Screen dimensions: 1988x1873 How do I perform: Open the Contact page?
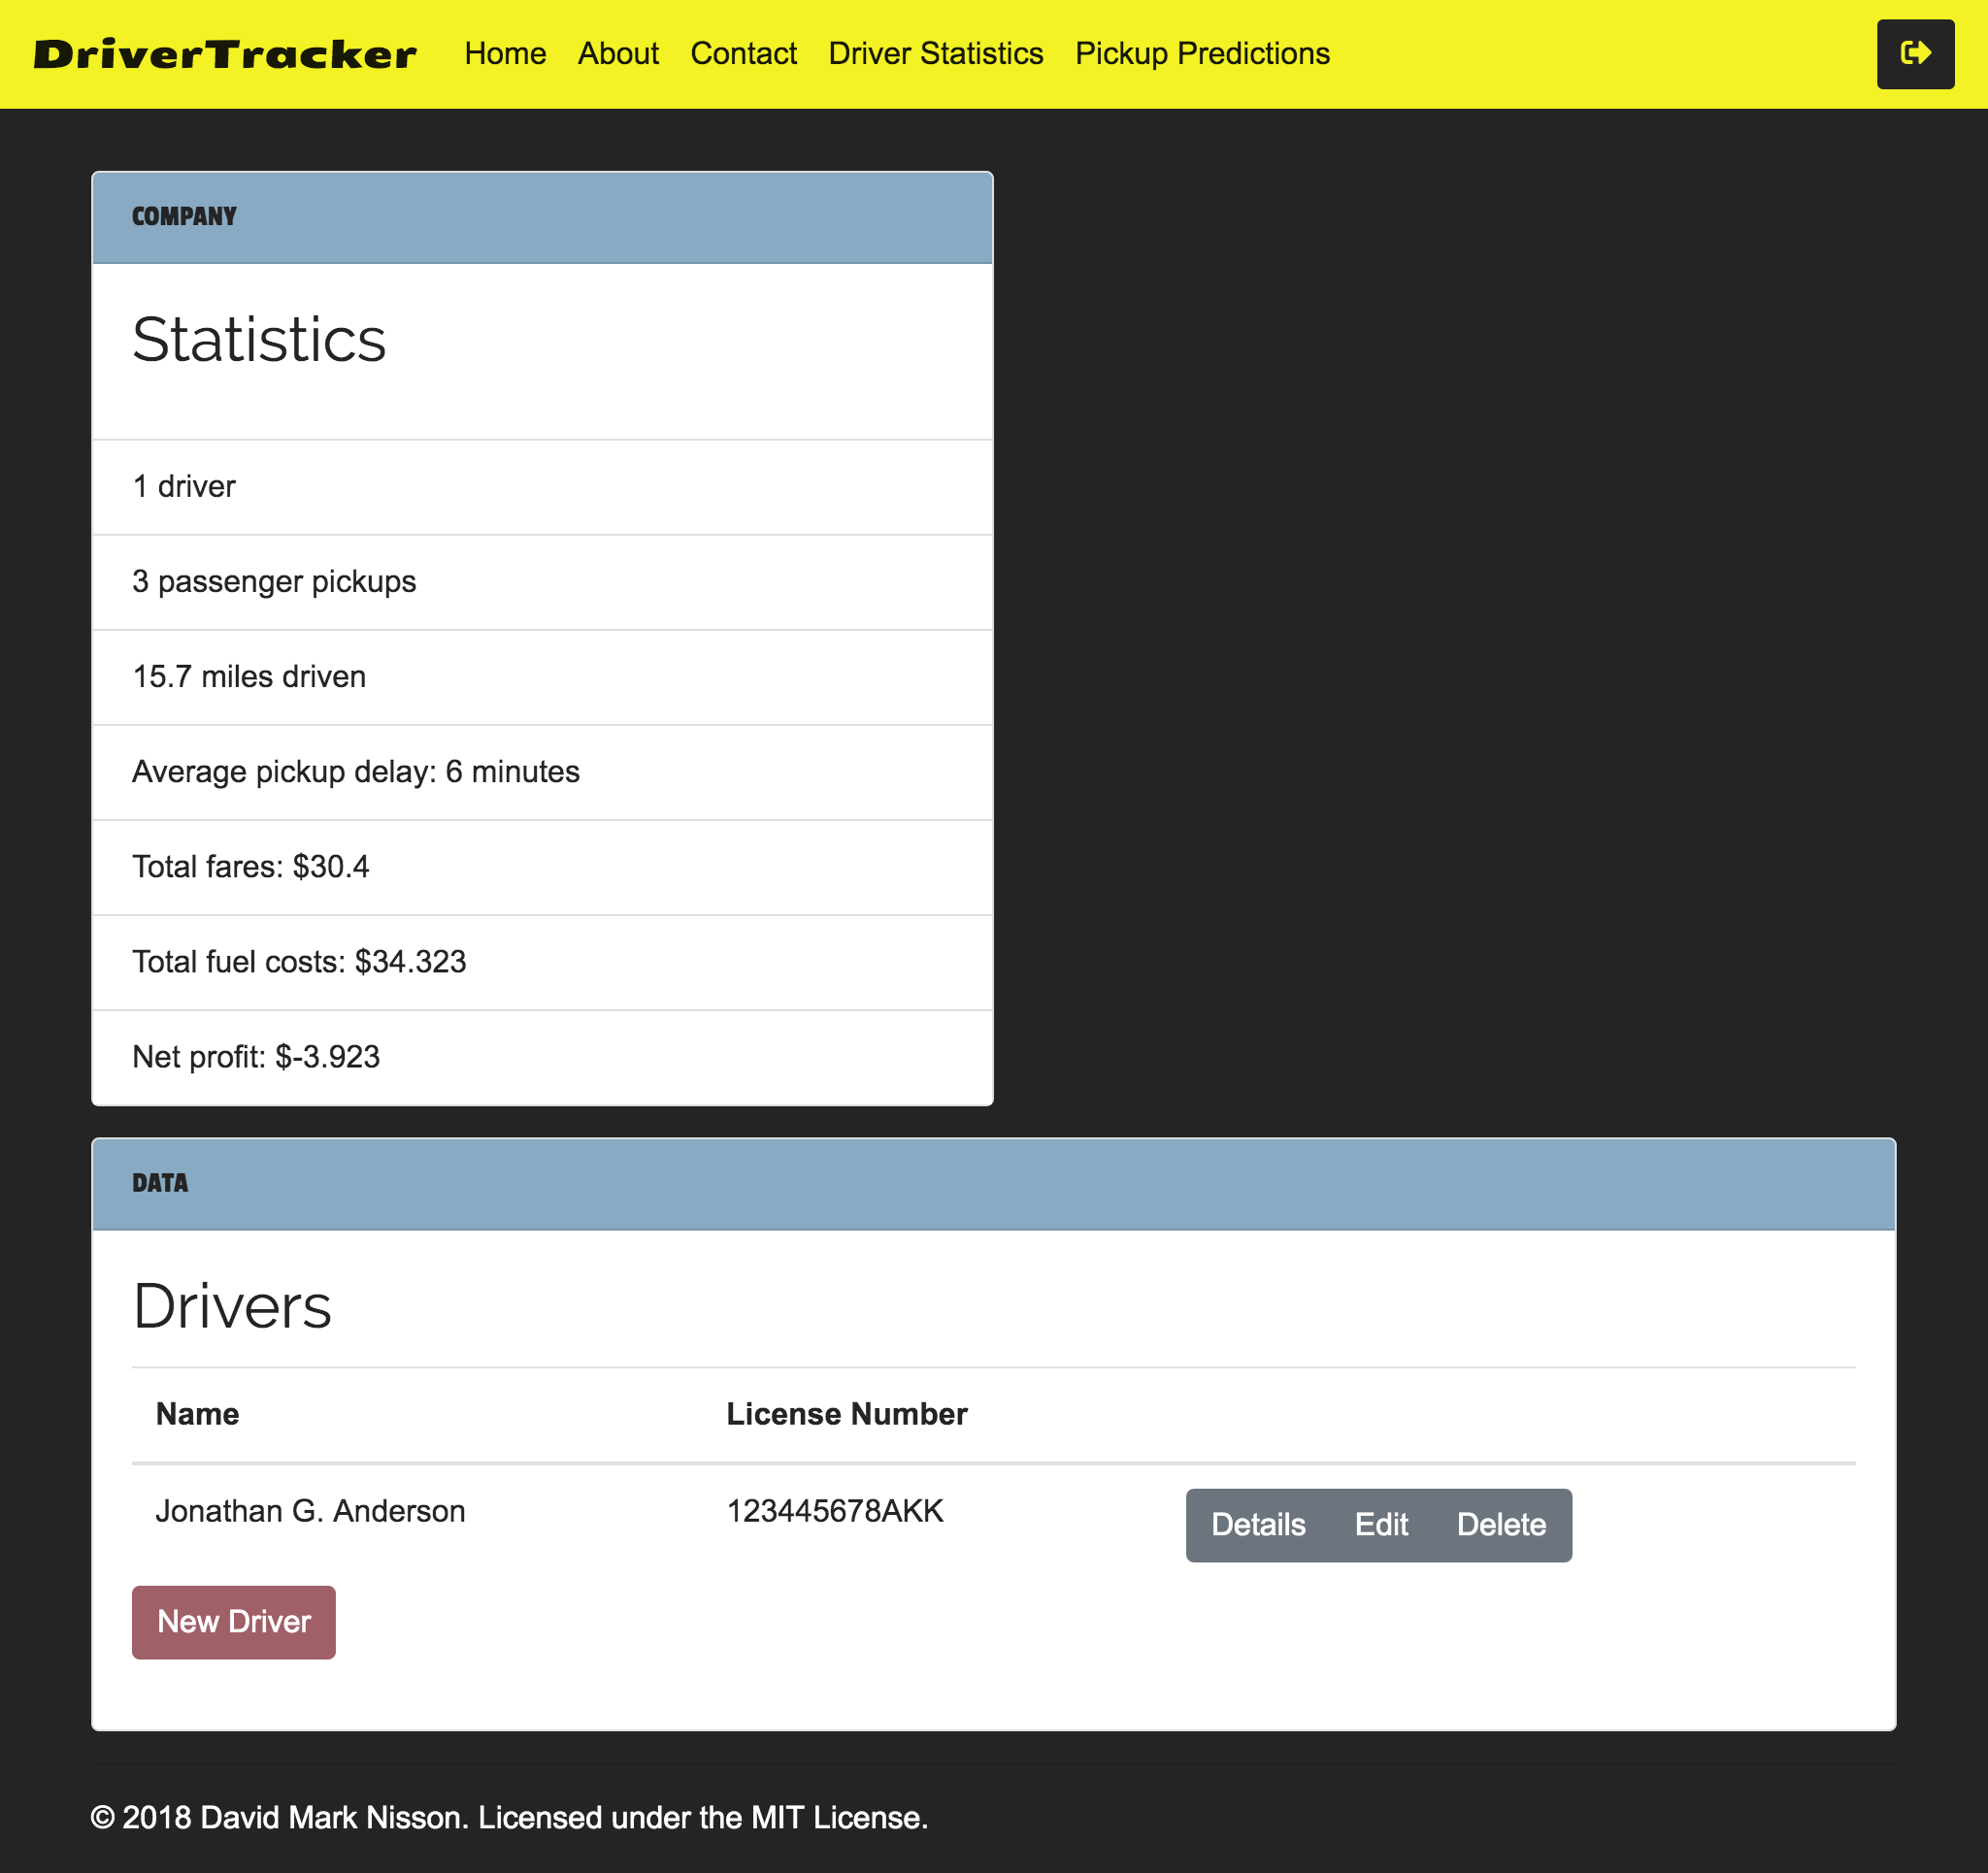(x=743, y=54)
